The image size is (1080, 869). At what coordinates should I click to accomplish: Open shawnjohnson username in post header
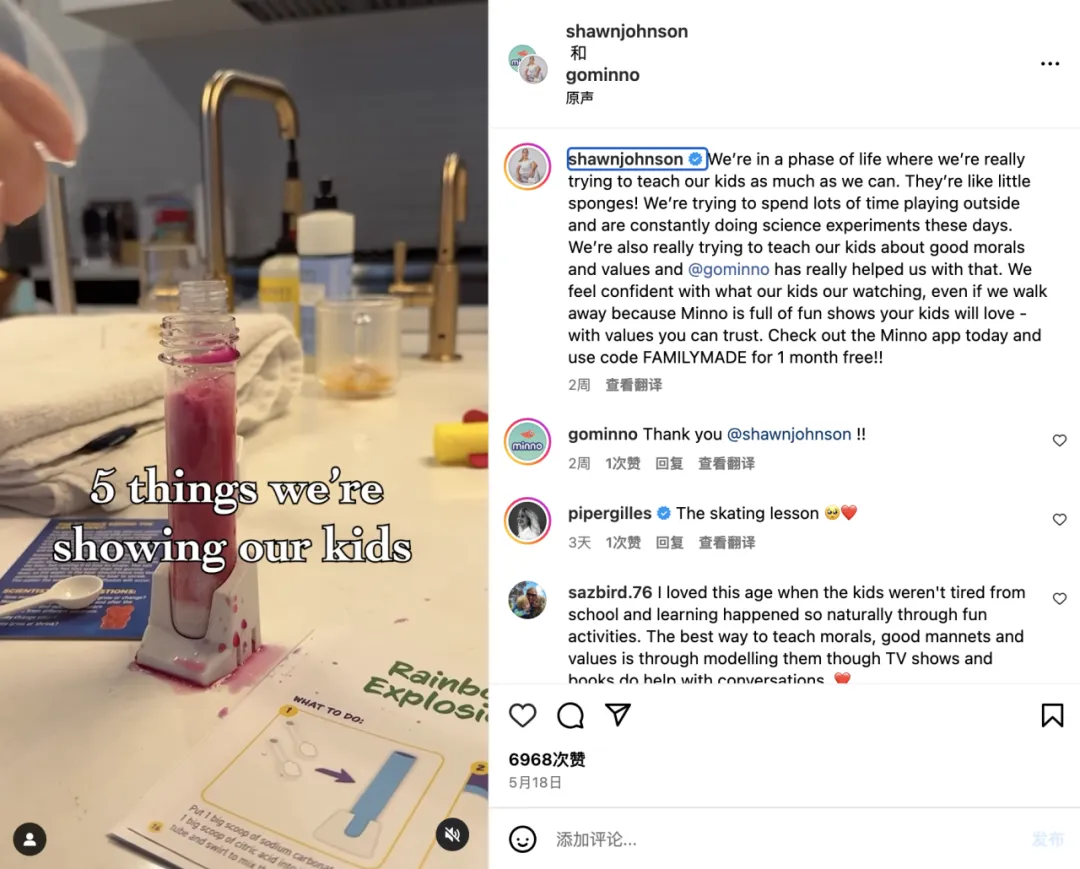coord(627,32)
